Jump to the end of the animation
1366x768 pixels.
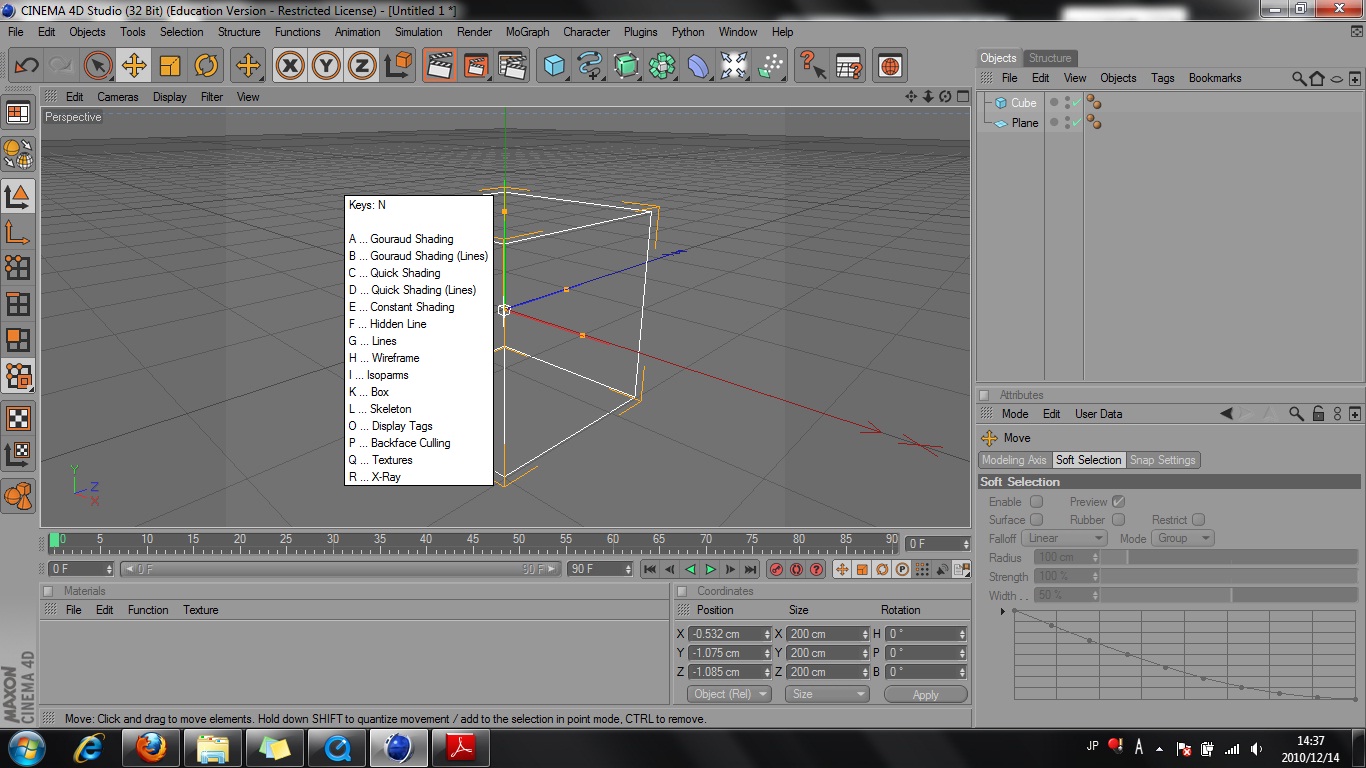(x=750, y=569)
